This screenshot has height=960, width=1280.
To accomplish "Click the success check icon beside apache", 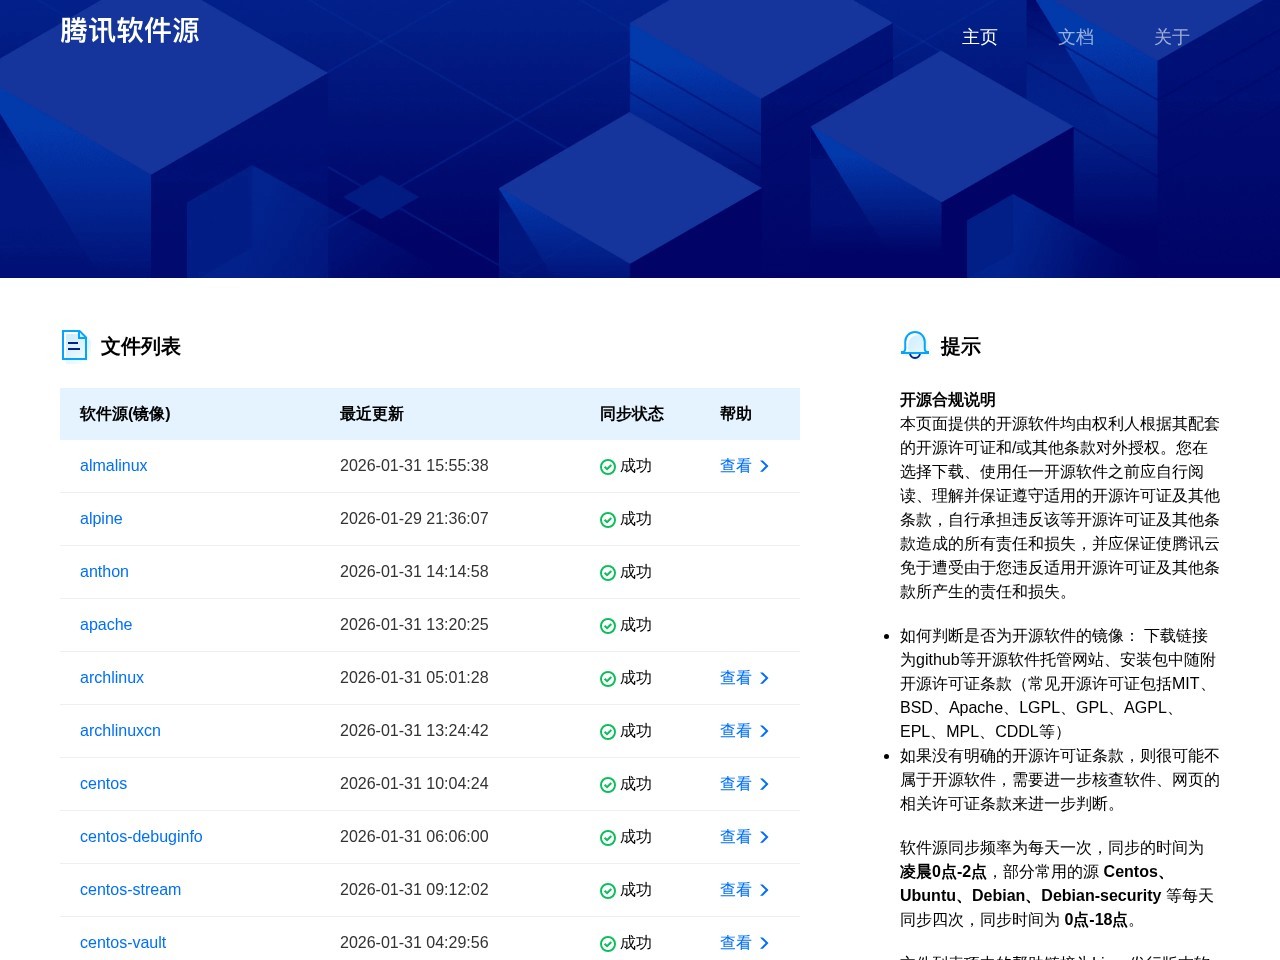I will point(607,625).
